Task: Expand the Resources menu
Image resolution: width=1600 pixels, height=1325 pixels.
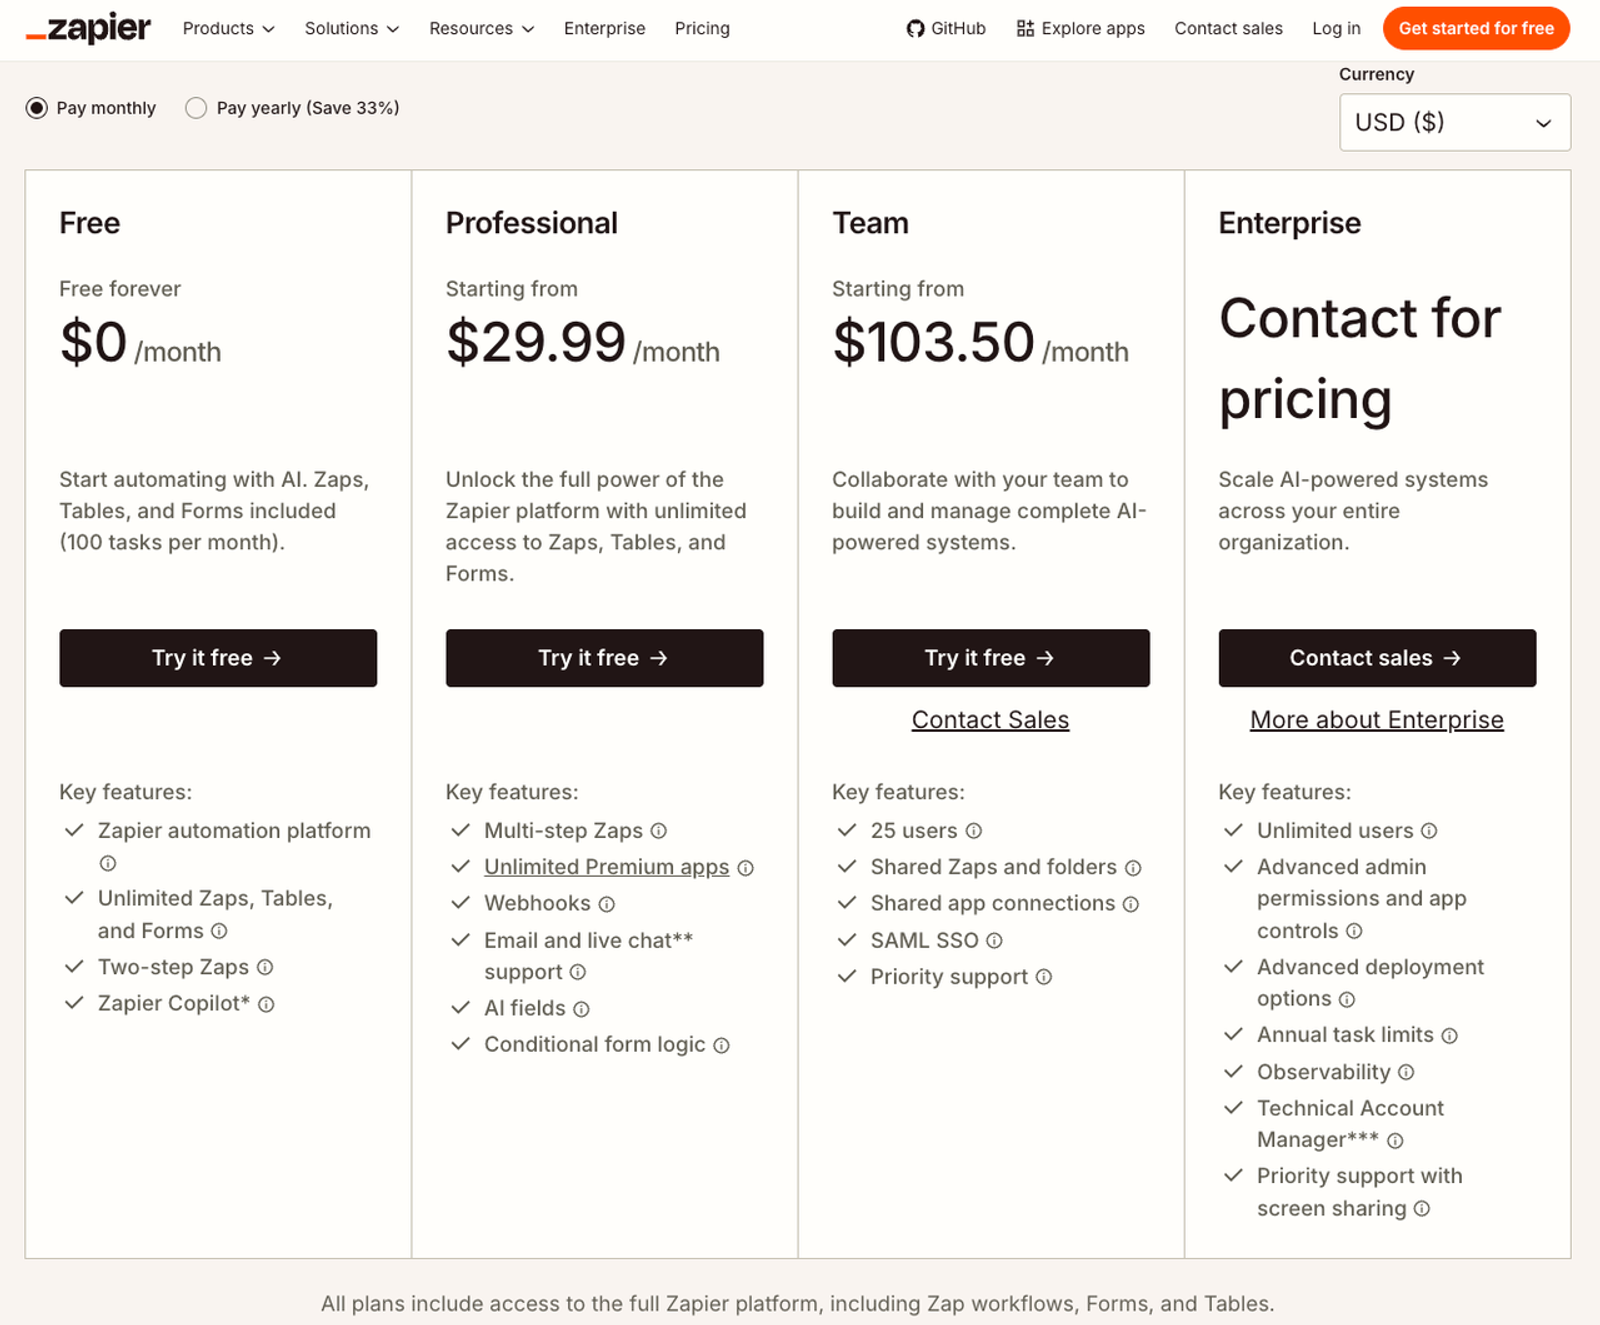Action: tap(481, 29)
